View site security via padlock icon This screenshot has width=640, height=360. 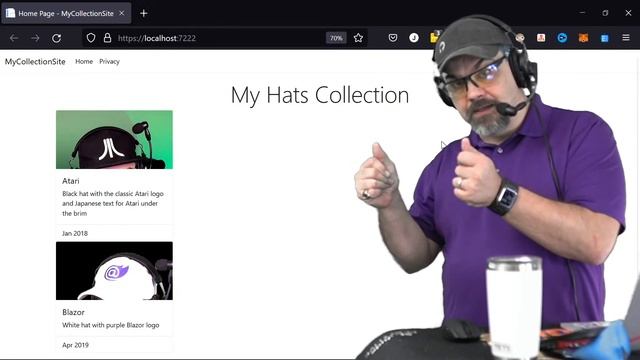pyautogui.click(x=107, y=38)
